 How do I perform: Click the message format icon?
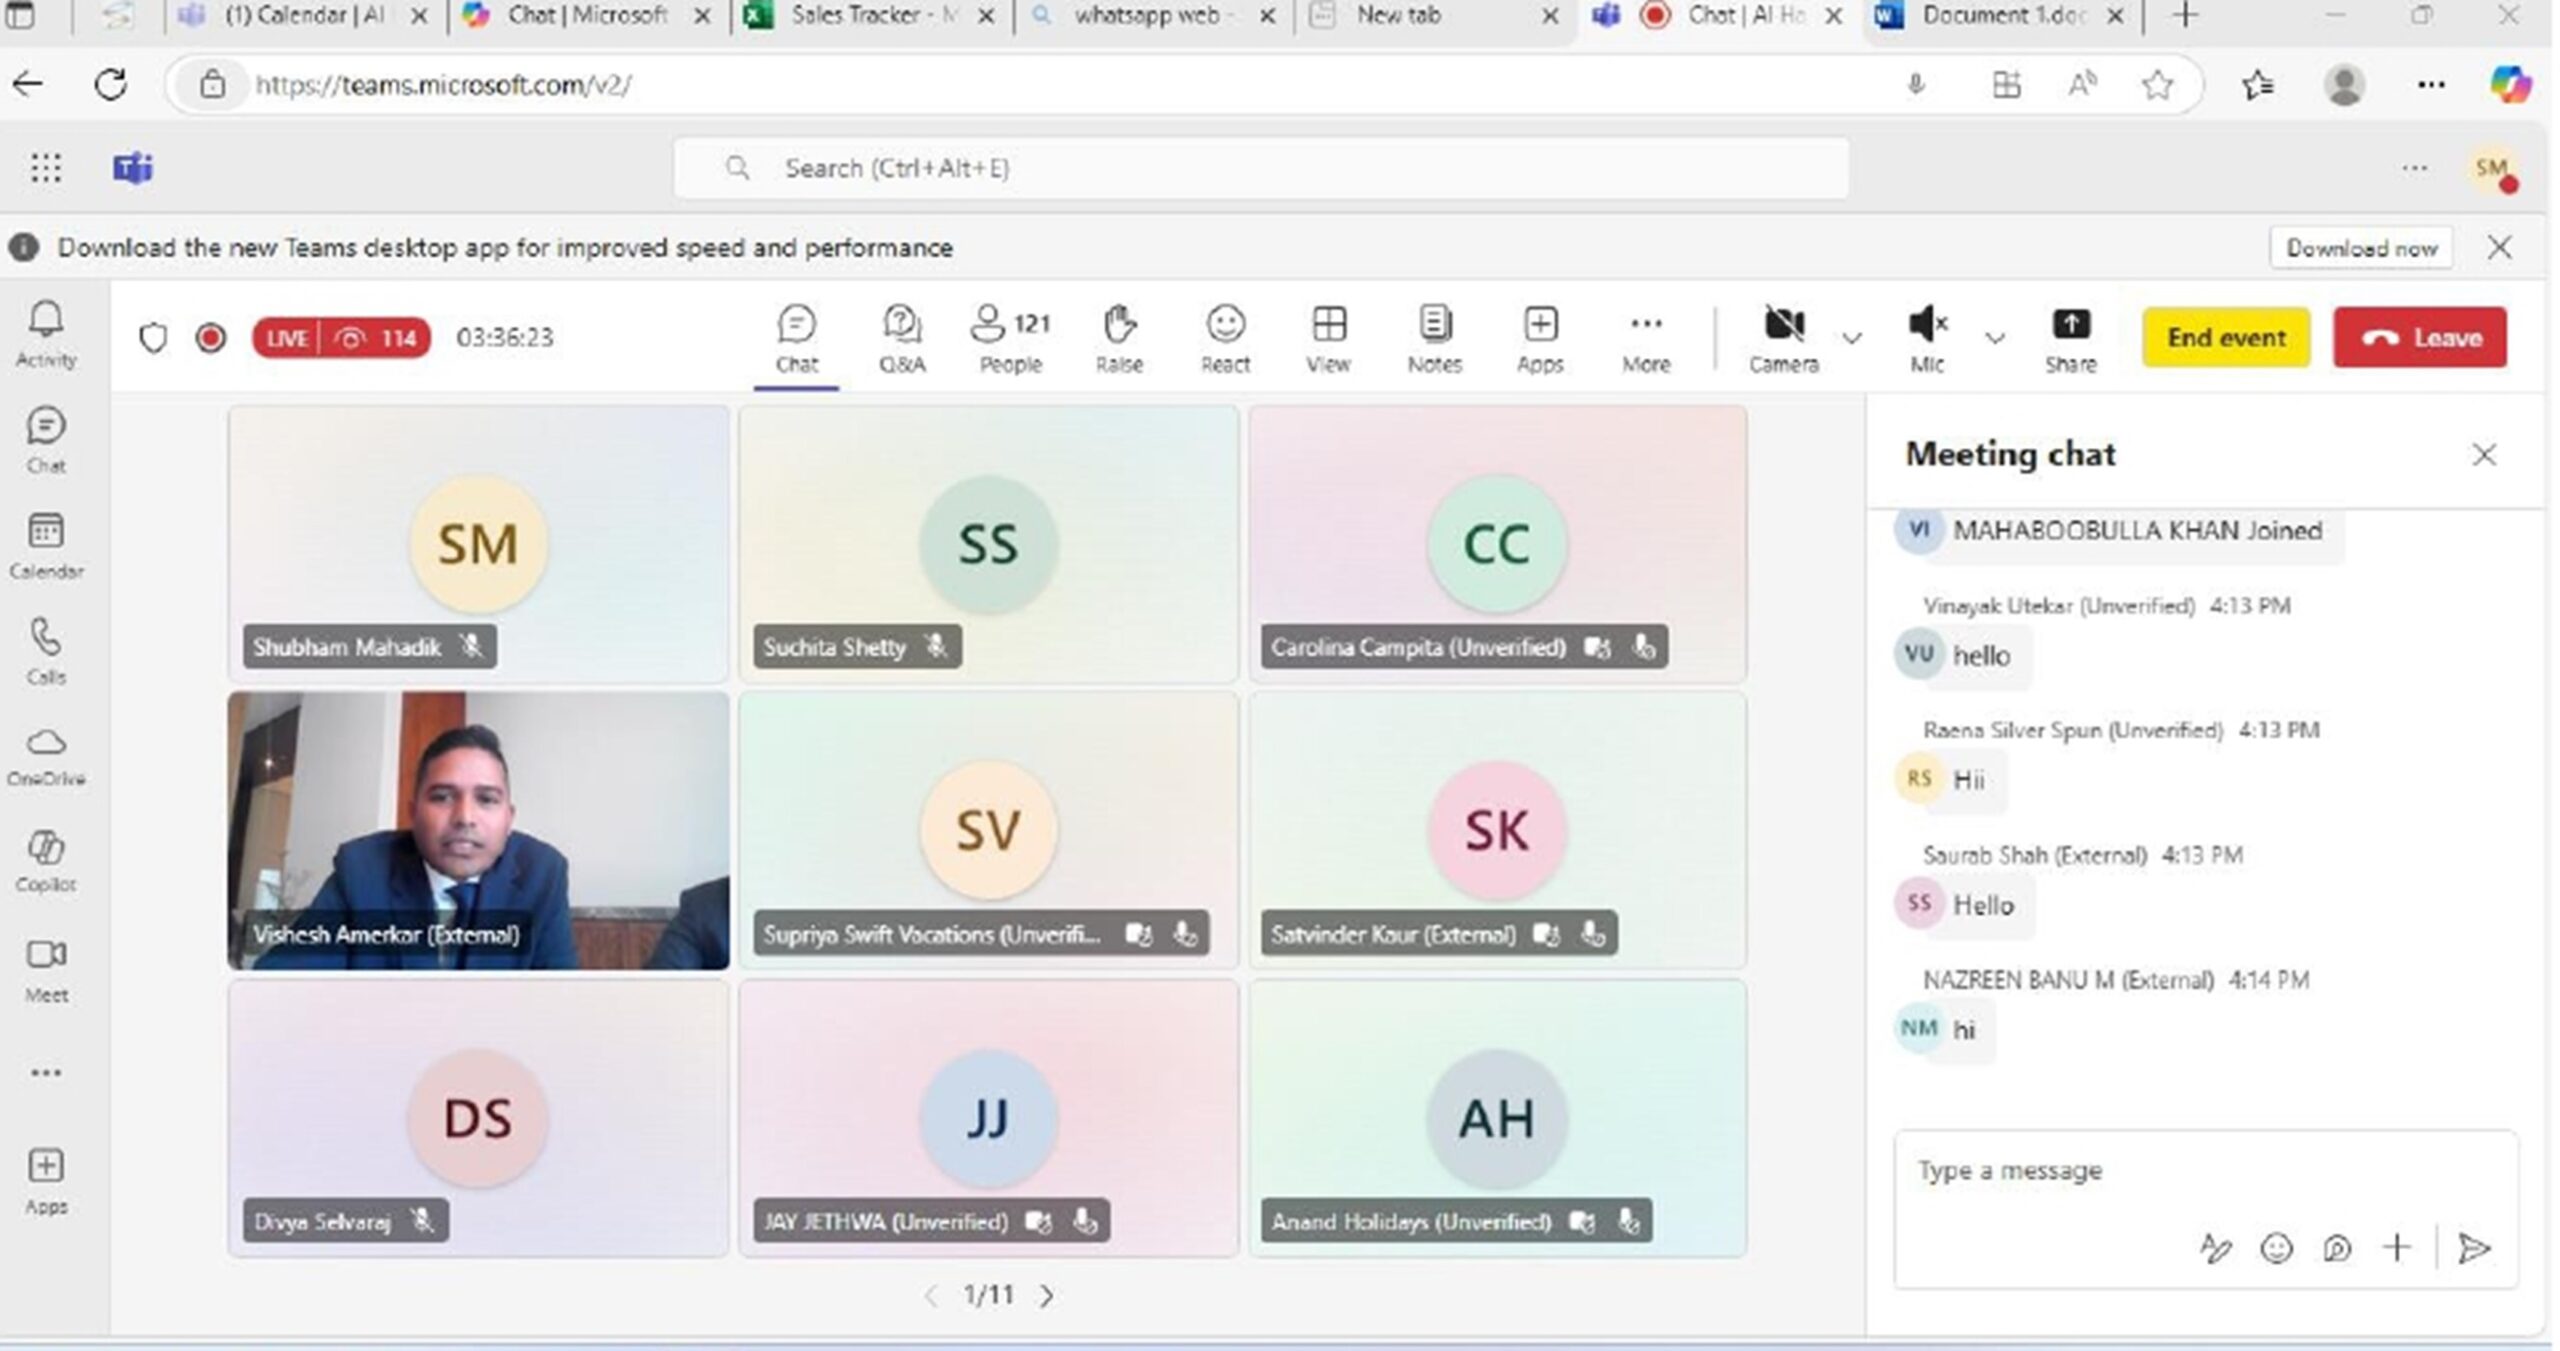click(2215, 1248)
